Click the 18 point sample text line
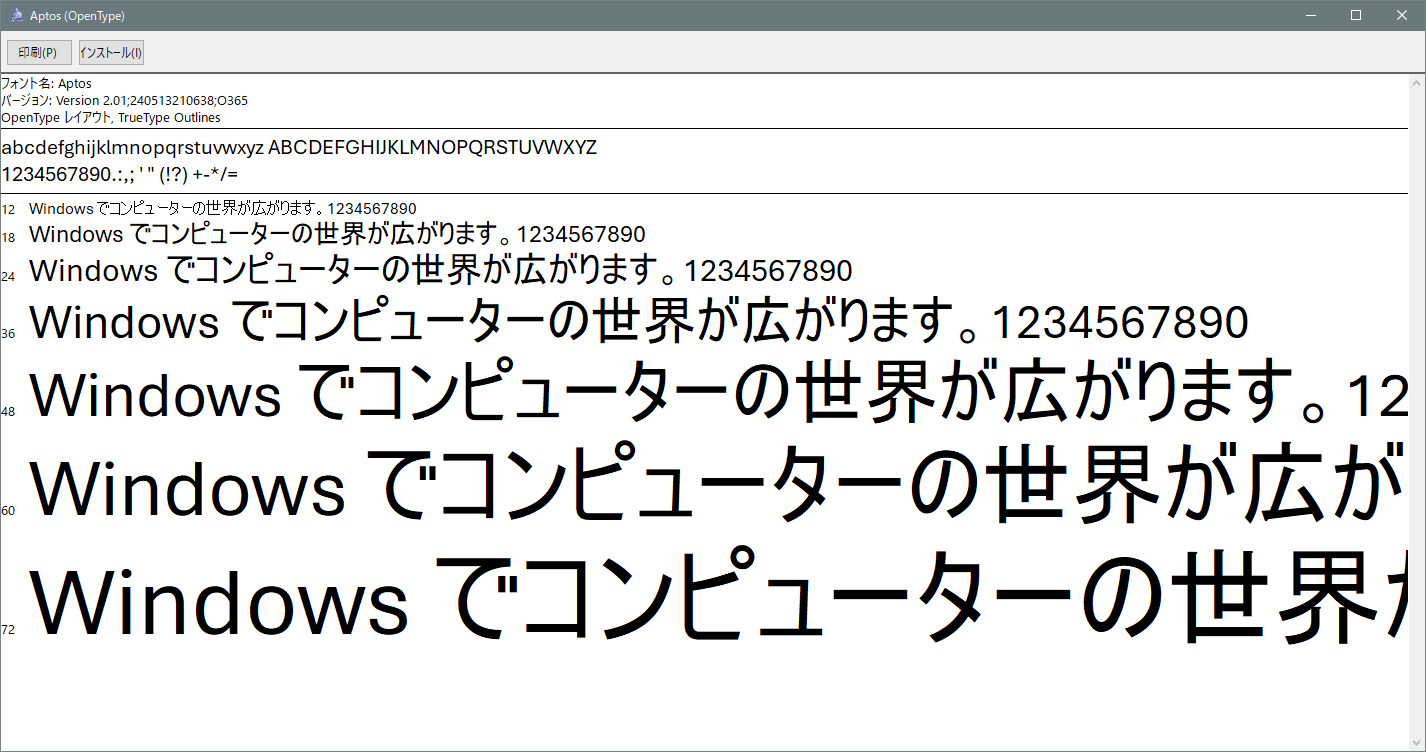This screenshot has width=1426, height=752. point(337,235)
